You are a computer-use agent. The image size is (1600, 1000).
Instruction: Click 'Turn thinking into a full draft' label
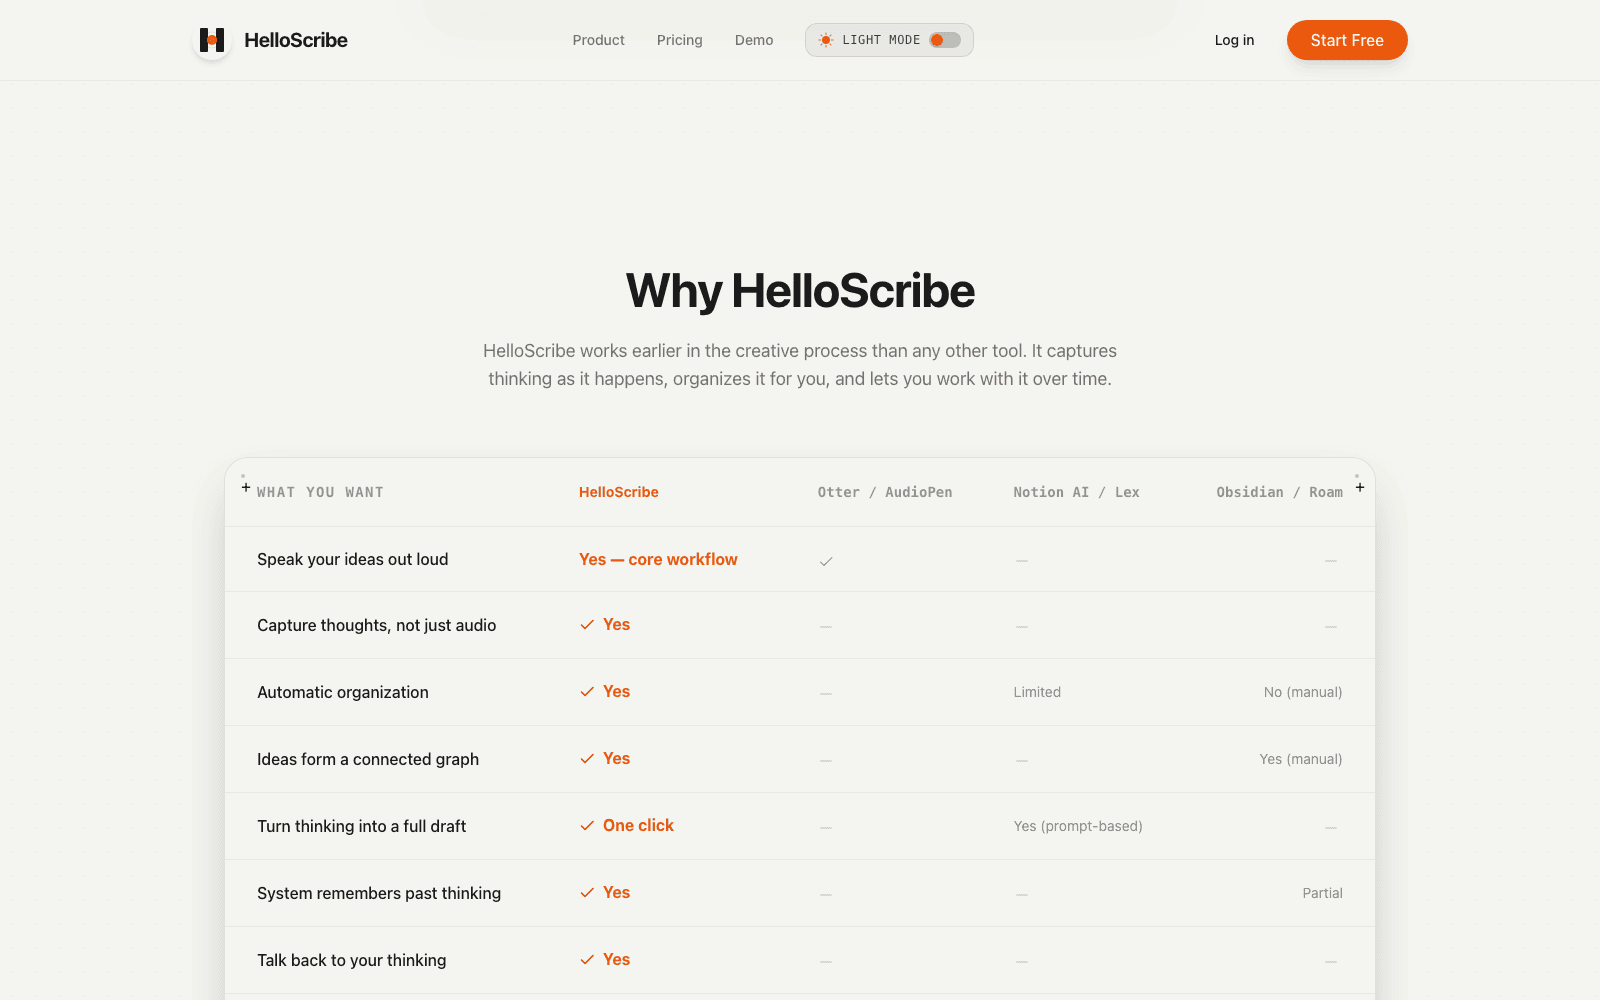pos(362,826)
